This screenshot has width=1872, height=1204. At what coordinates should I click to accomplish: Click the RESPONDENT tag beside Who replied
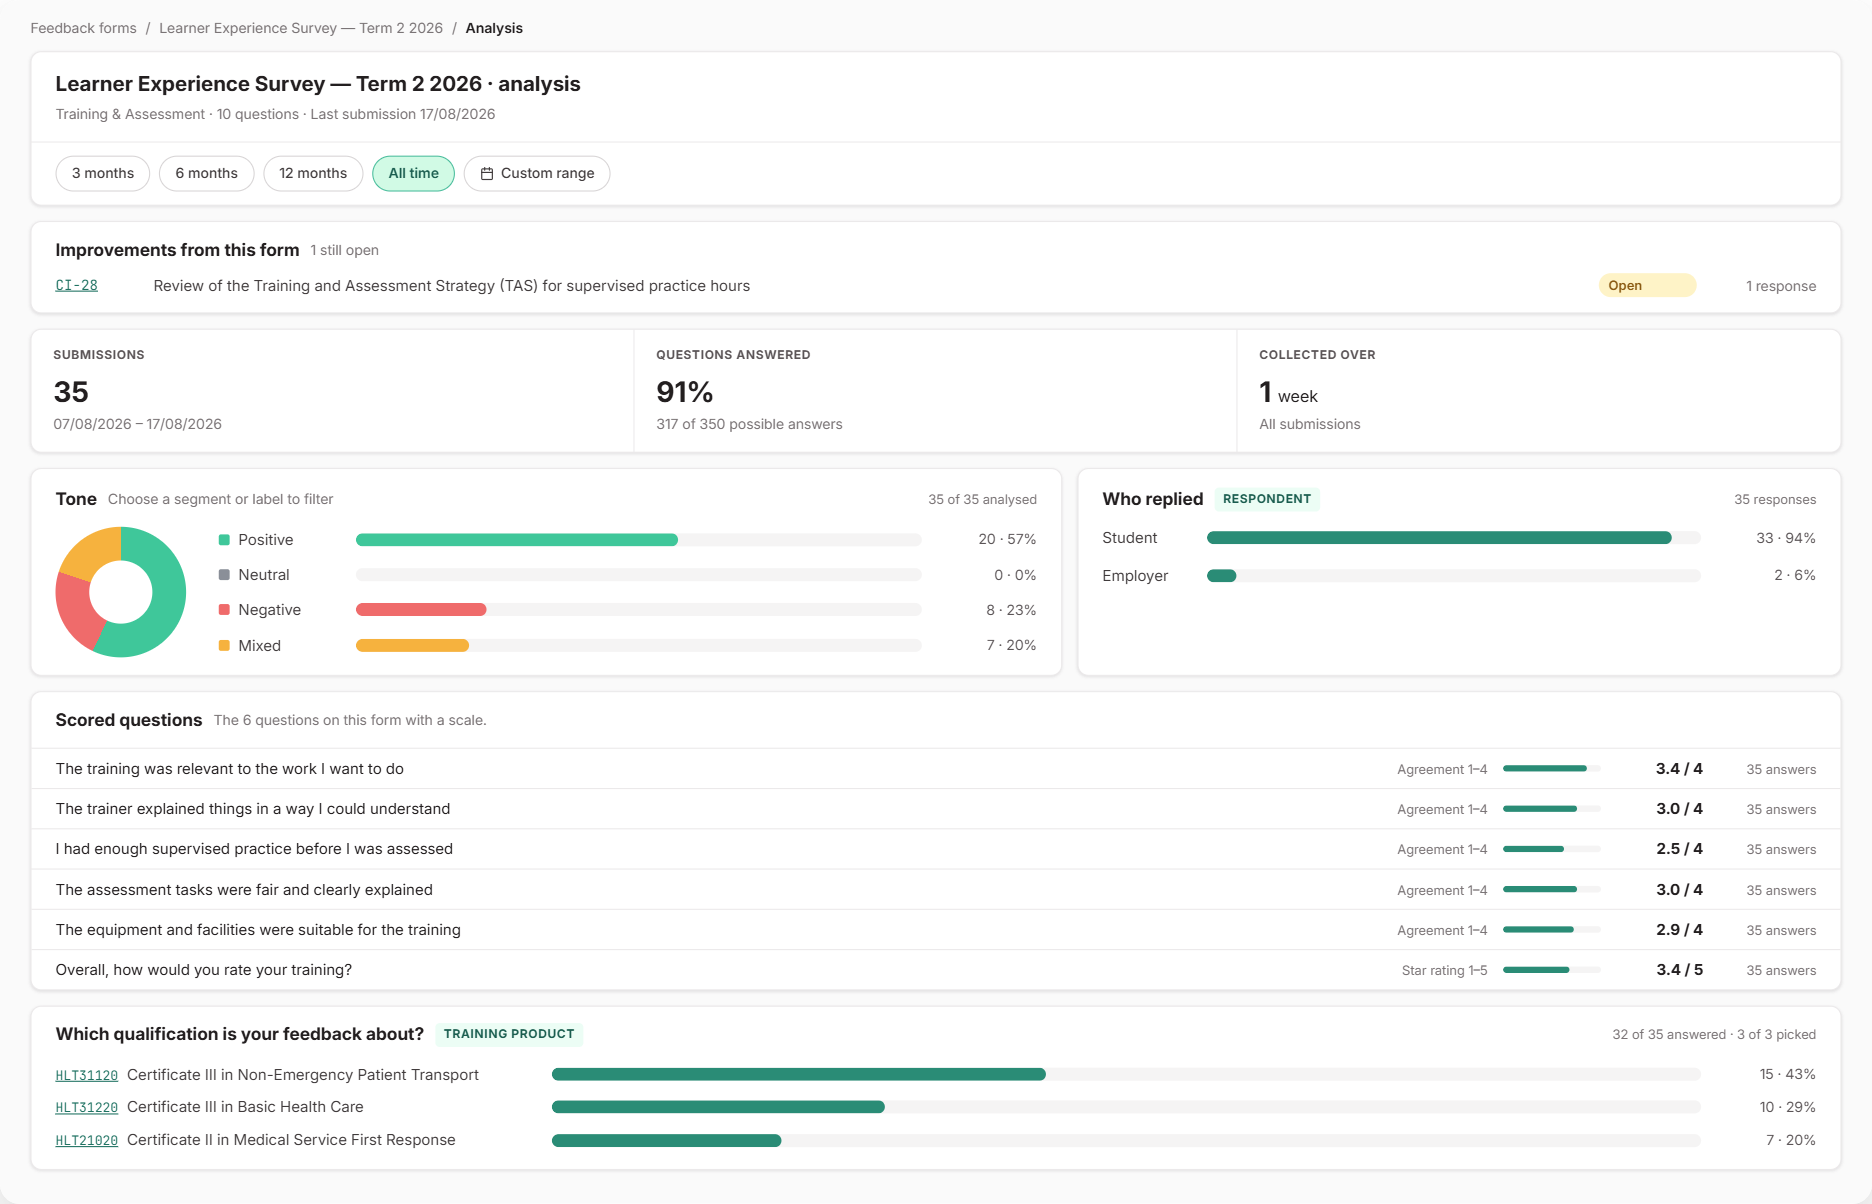[1267, 499]
